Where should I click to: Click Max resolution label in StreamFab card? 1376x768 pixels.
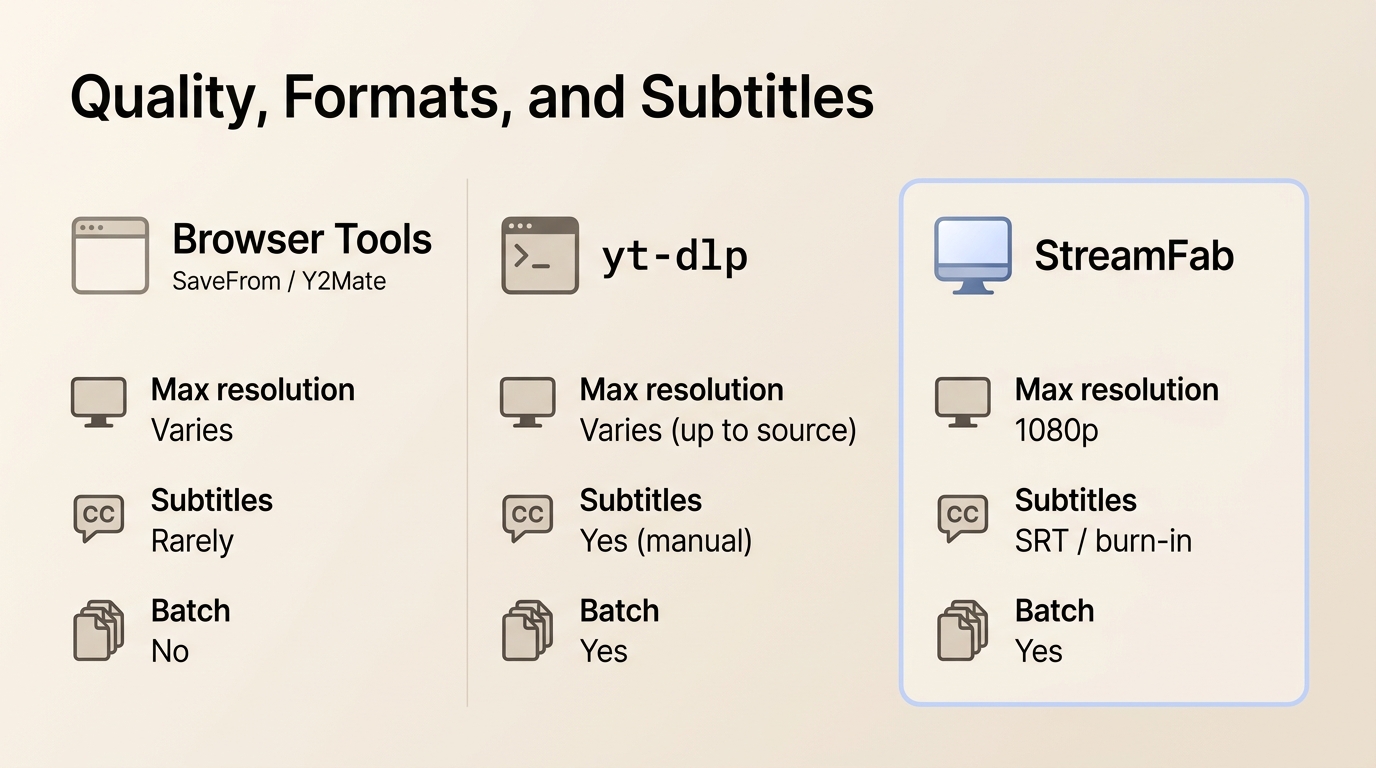coord(1117,389)
